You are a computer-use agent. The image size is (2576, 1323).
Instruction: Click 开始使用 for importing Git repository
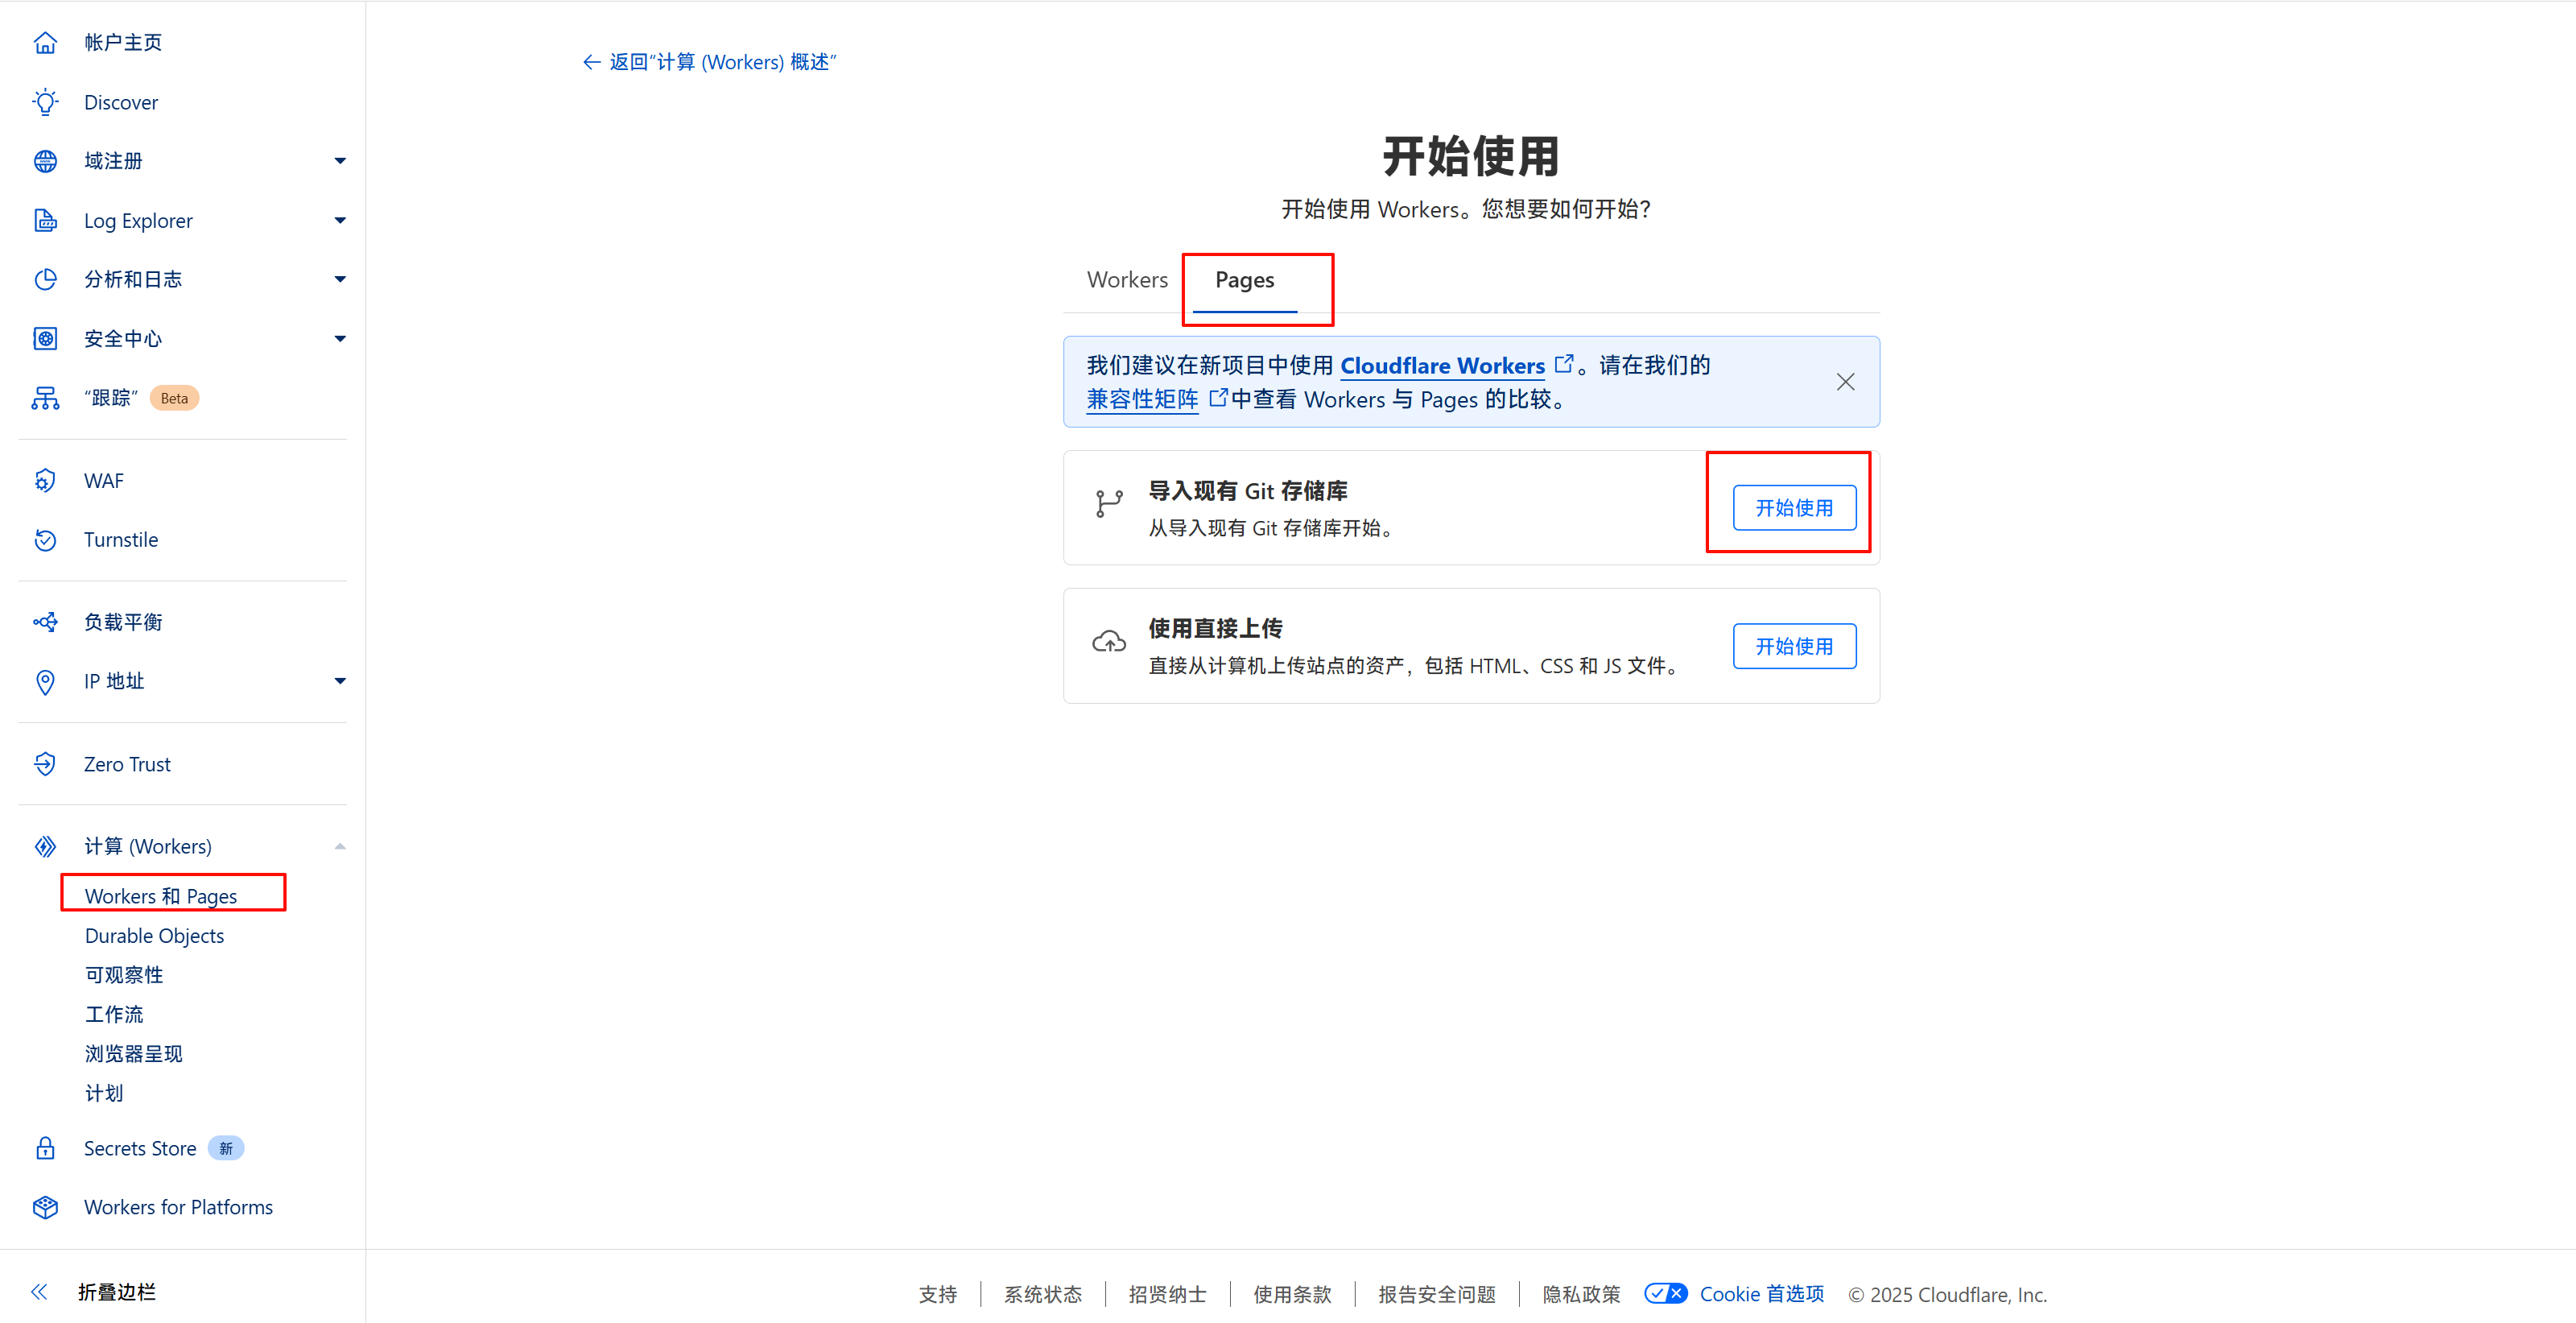point(1794,508)
